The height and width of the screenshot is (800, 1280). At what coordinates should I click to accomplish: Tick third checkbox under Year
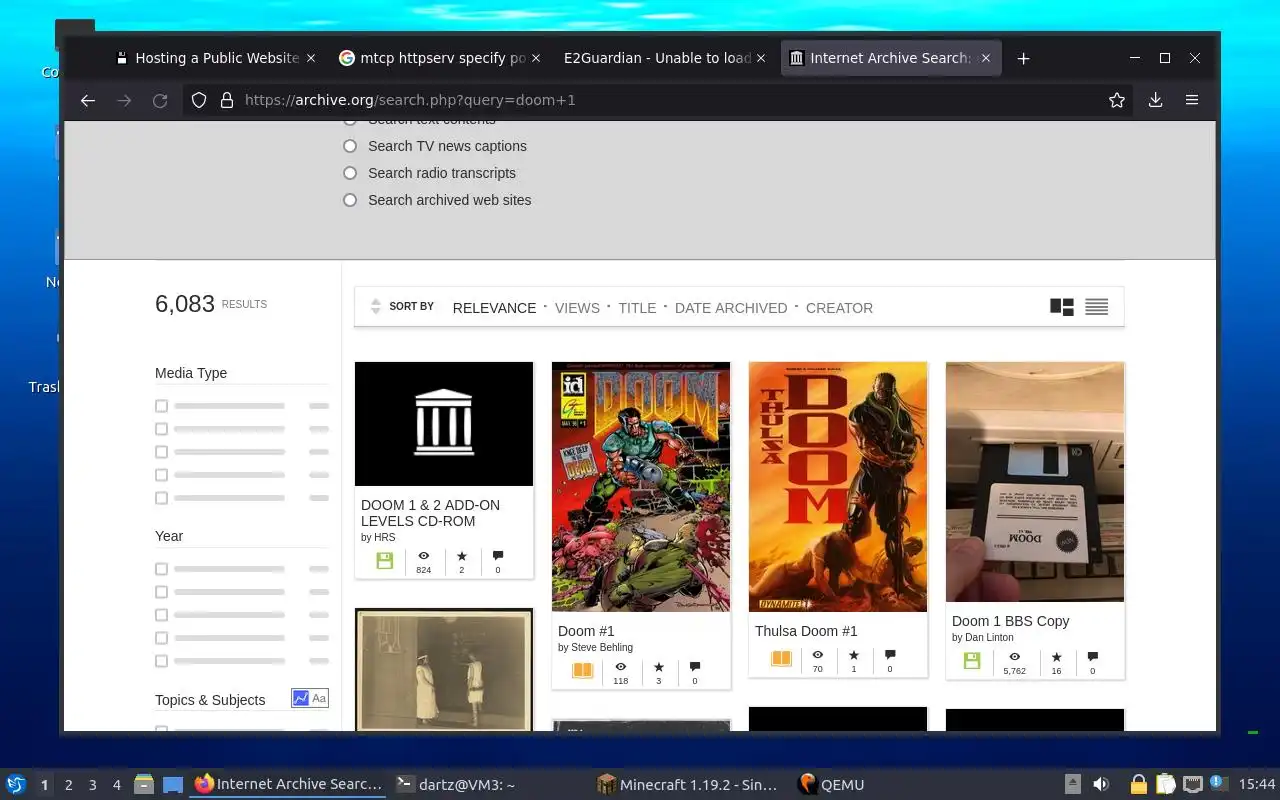pyautogui.click(x=161, y=615)
